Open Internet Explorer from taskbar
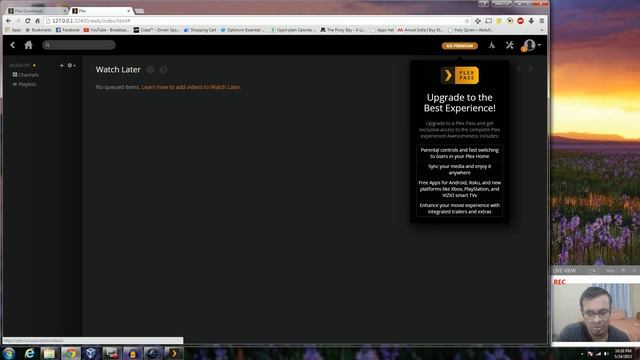640x360 pixels. point(29,353)
